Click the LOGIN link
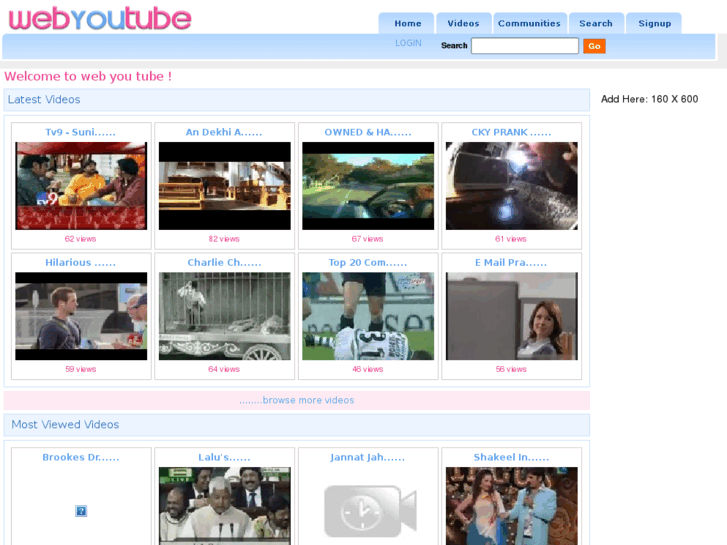This screenshot has height=545, width=727. (408, 43)
